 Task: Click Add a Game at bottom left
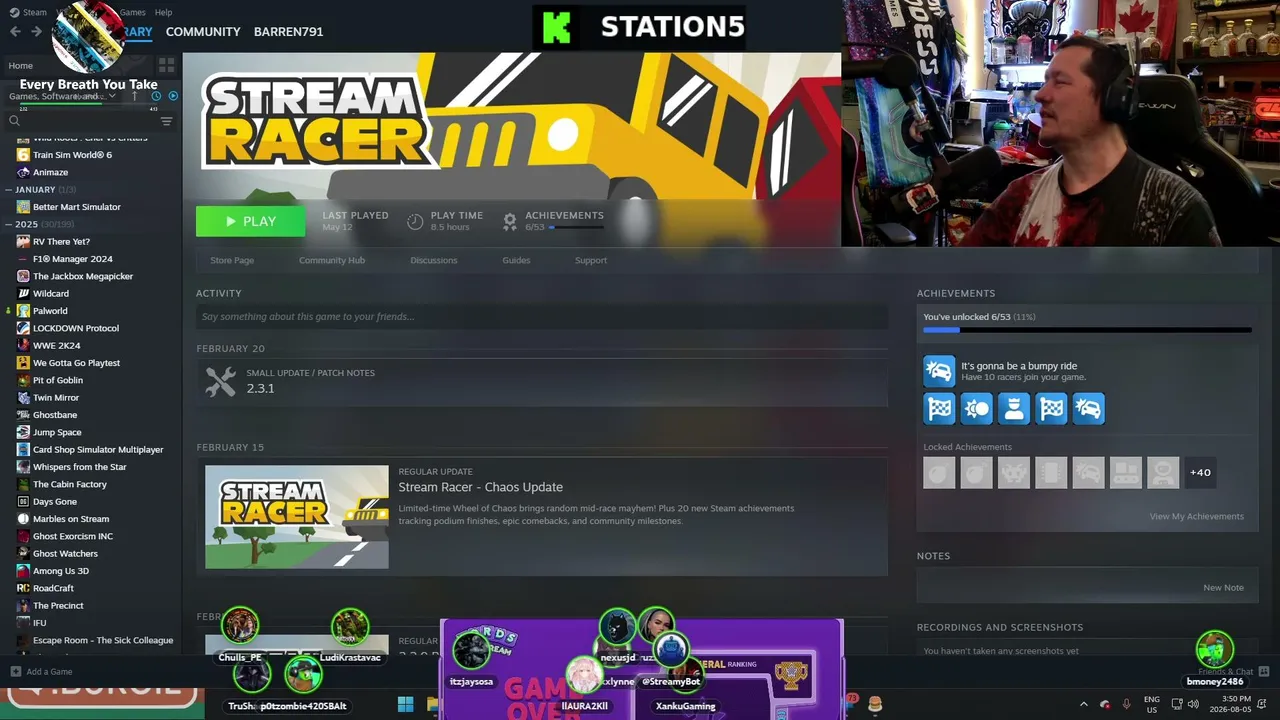pyautogui.click(x=40, y=672)
